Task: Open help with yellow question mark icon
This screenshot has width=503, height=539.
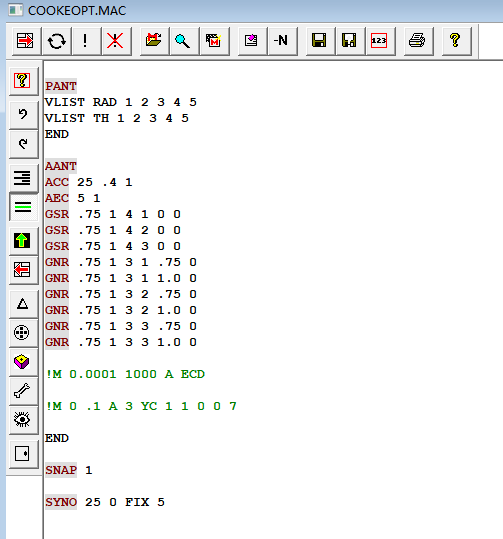Action: (x=456, y=41)
